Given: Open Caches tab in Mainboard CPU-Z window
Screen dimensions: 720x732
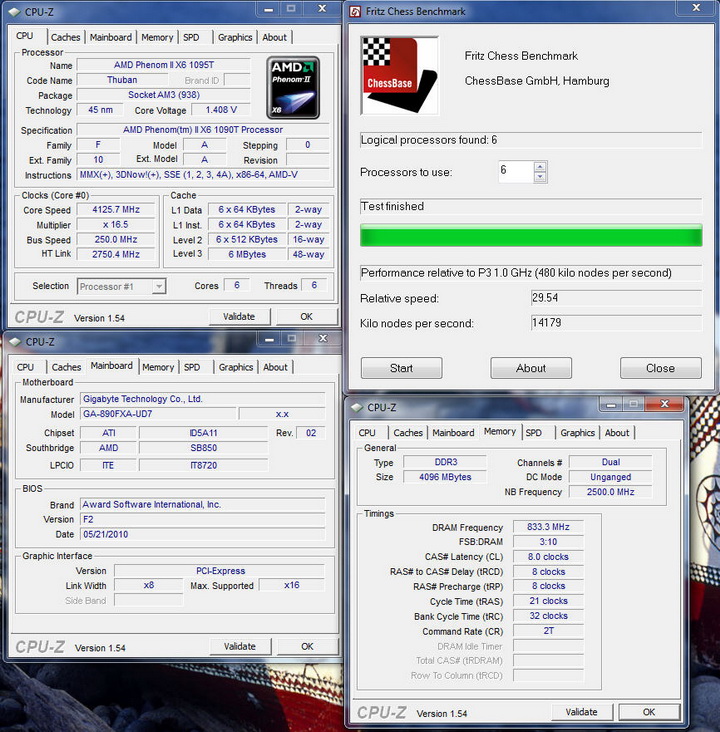Looking at the screenshot, I should 66,367.
